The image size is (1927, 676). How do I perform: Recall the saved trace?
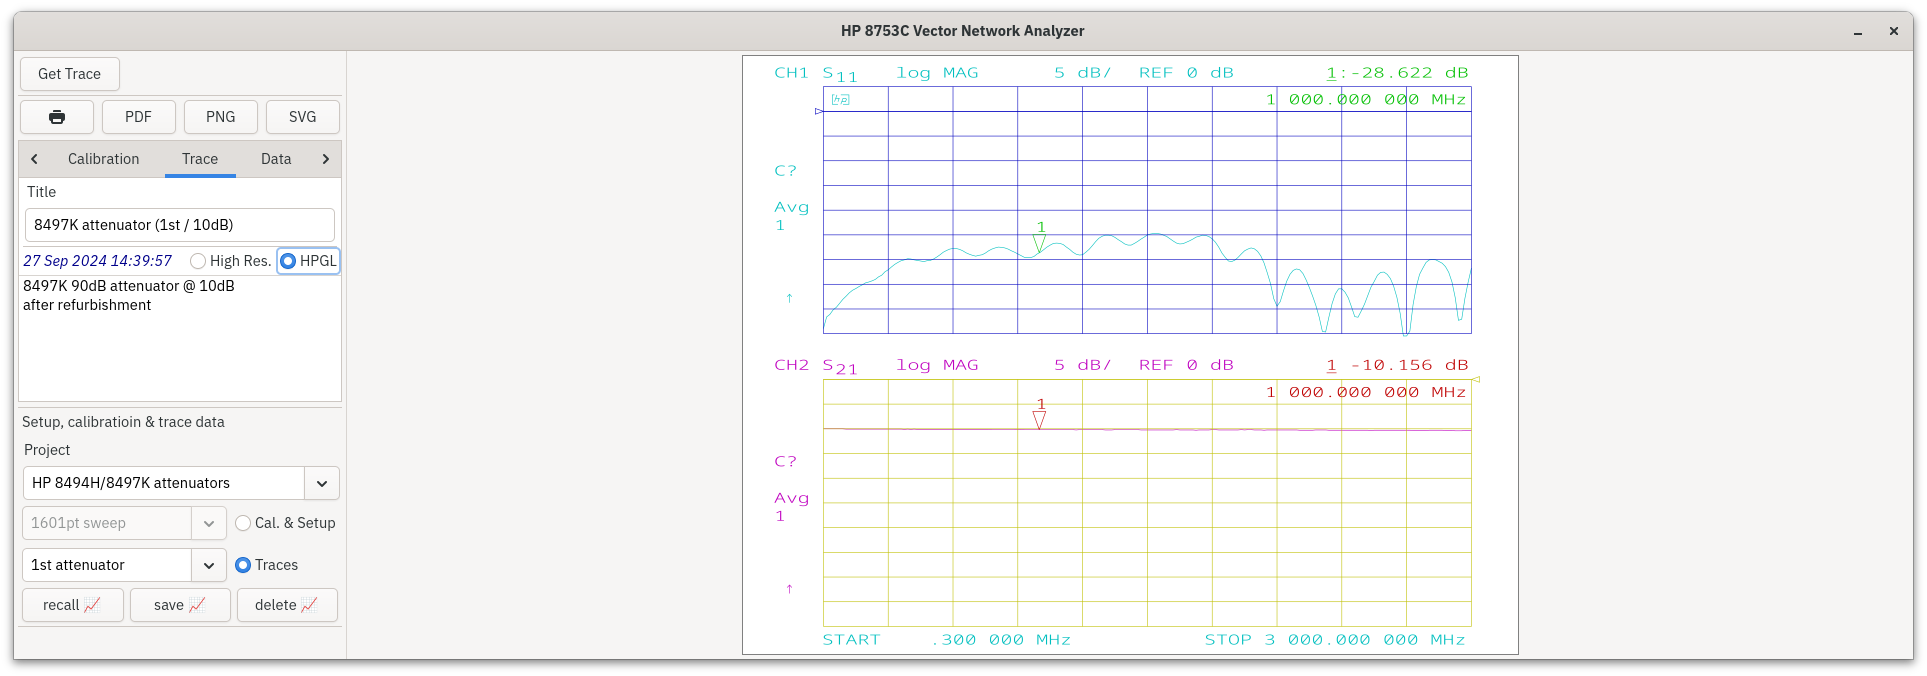click(72, 605)
